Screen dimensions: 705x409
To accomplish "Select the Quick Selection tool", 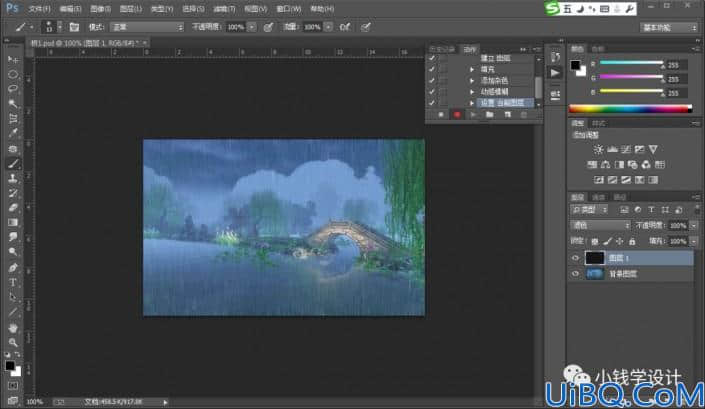I will click(13, 104).
